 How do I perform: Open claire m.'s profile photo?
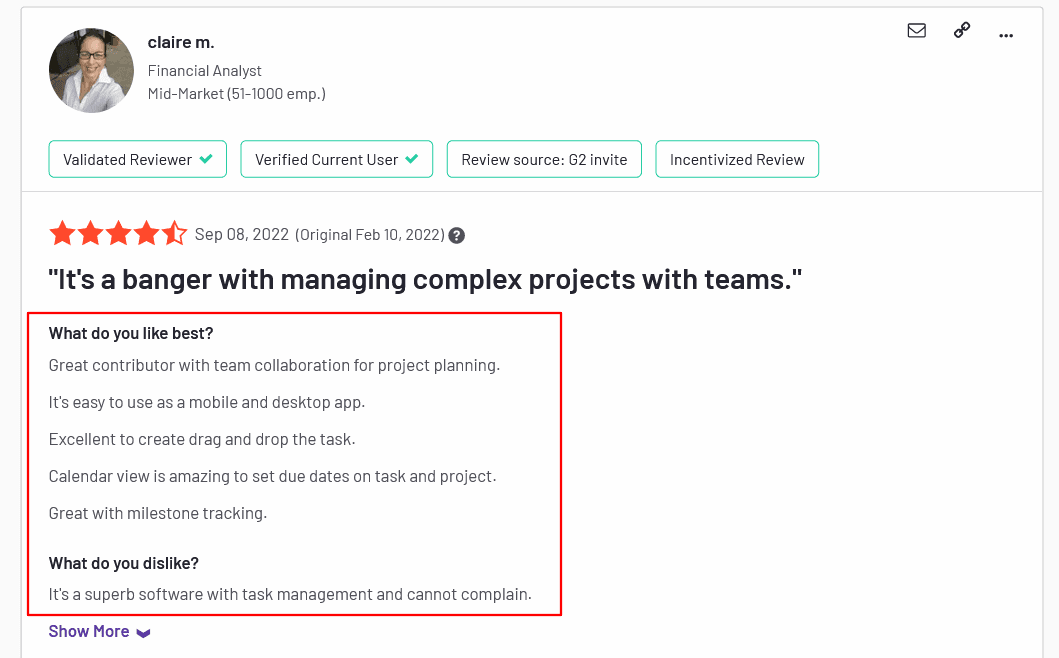pos(91,70)
